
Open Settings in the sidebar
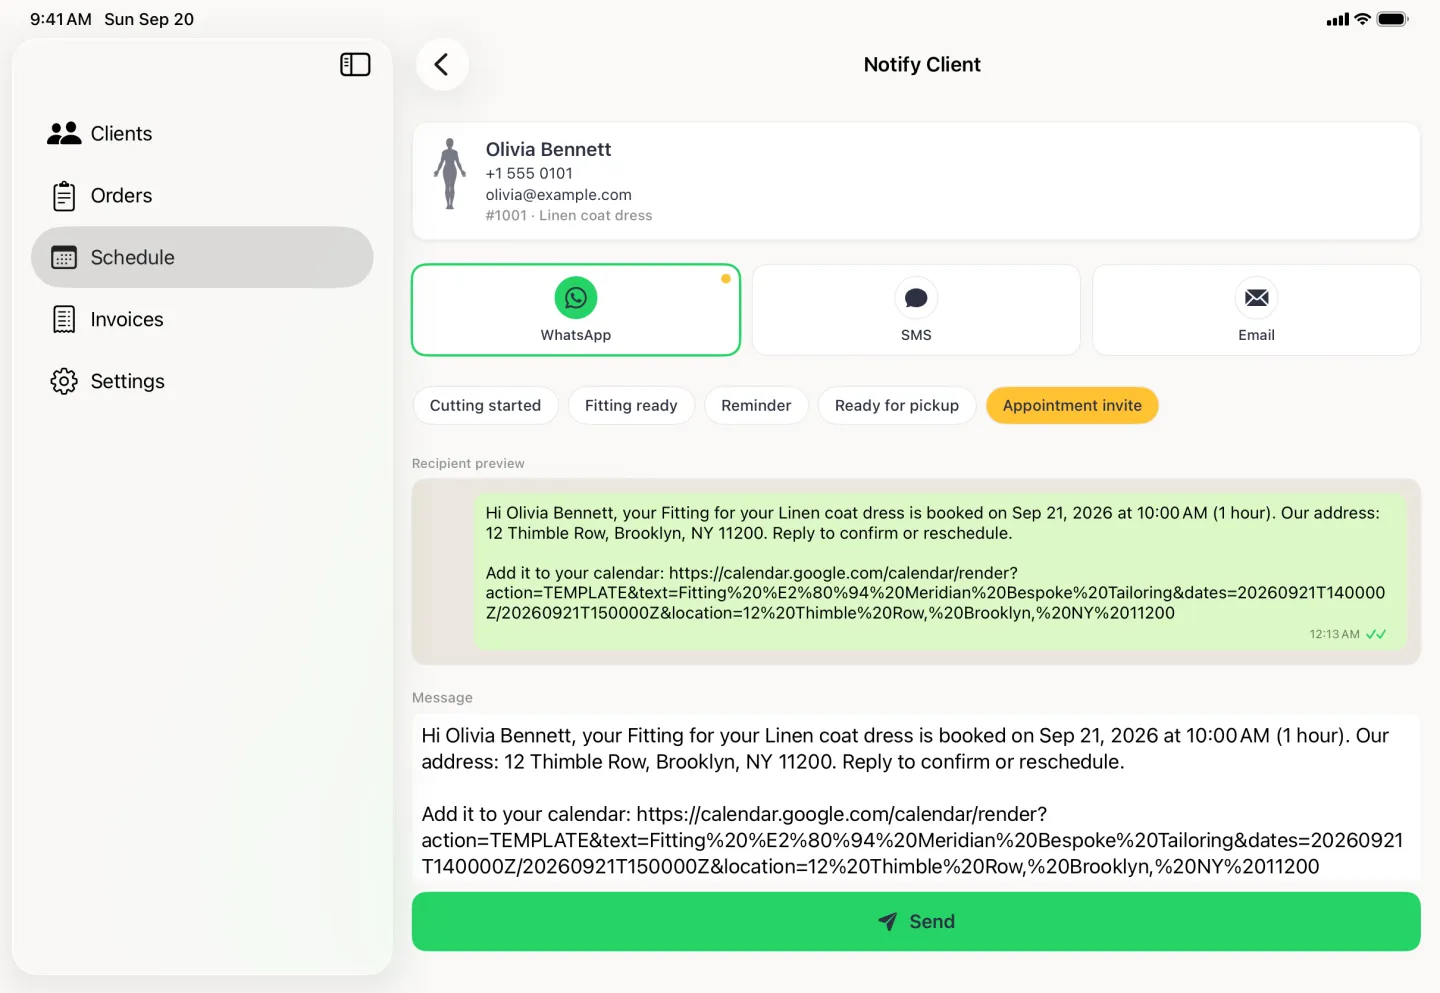click(x=202, y=382)
